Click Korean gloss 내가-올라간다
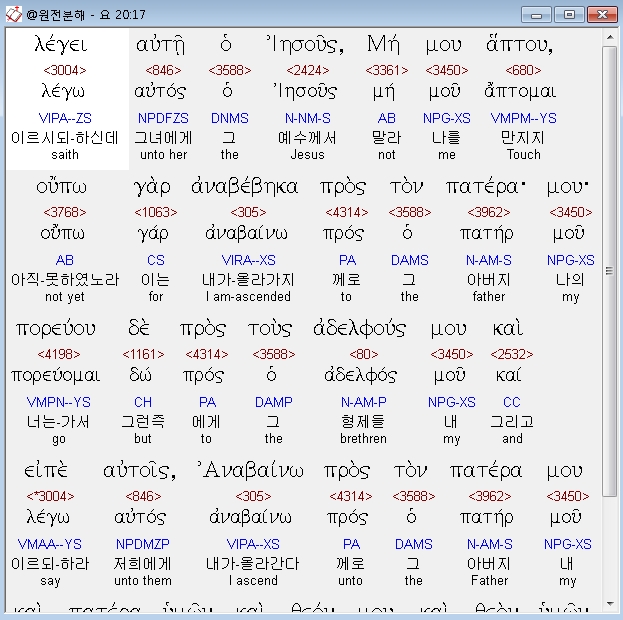 [x=253, y=564]
